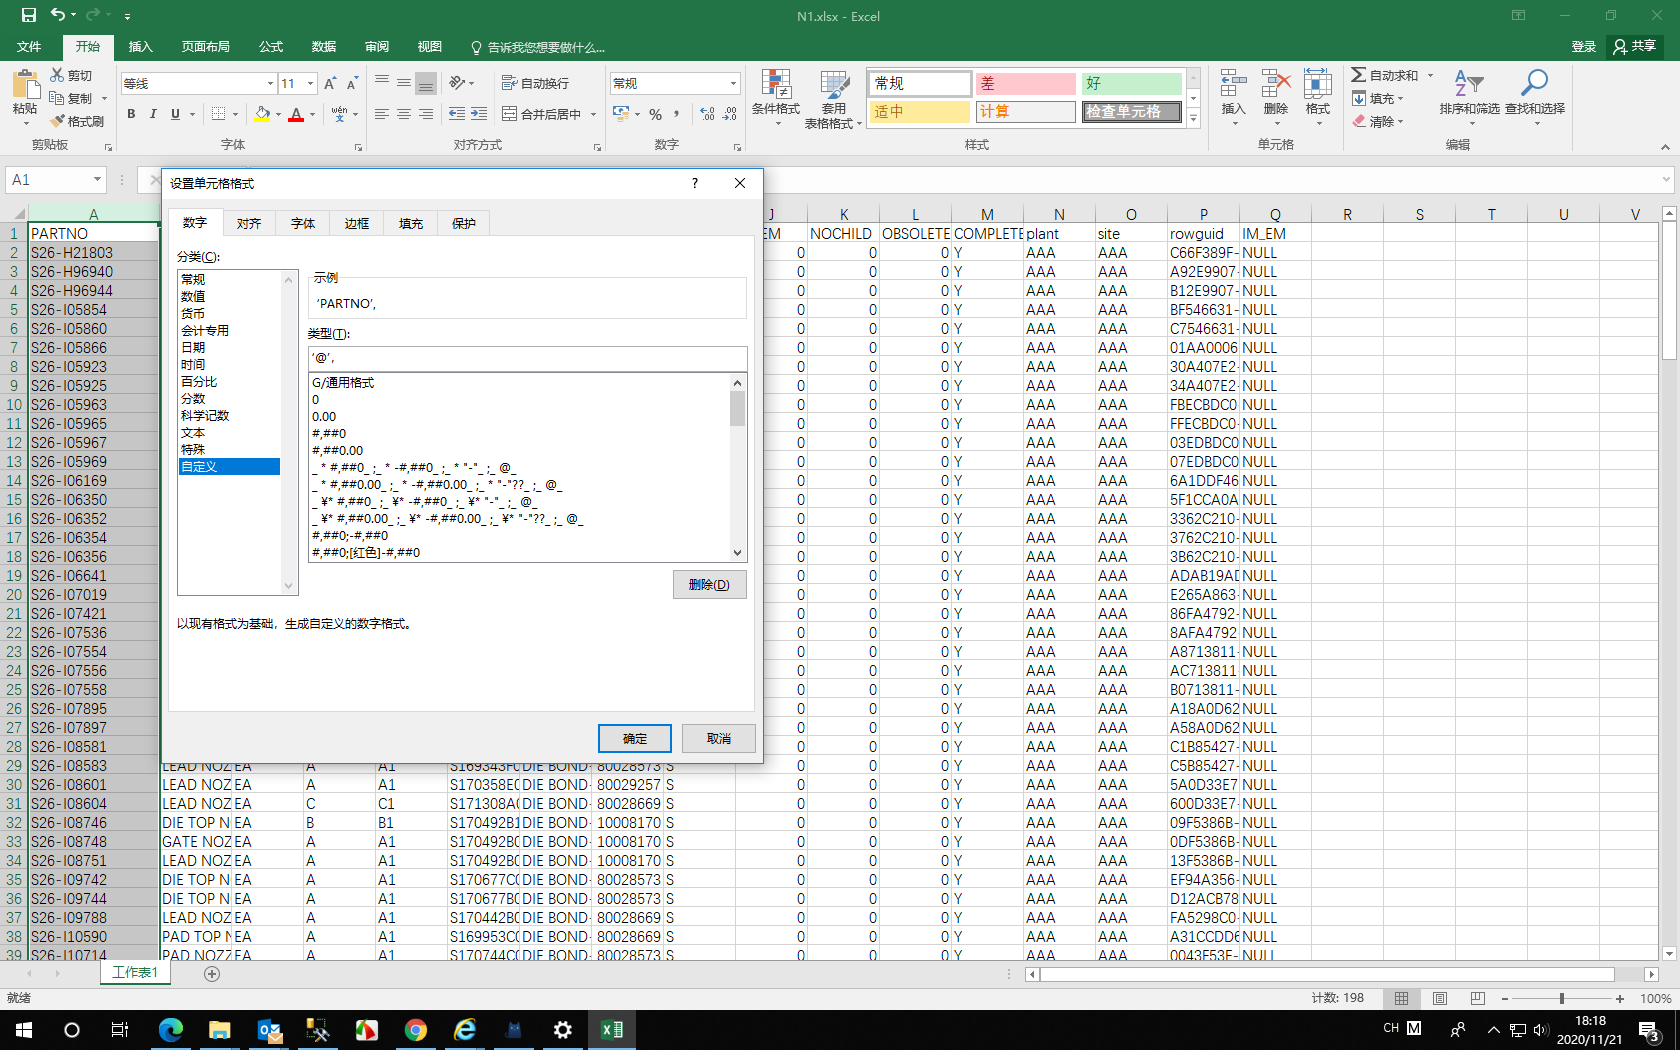The image size is (1680, 1050).
Task: Click the 共享 share button
Action: point(1635,47)
